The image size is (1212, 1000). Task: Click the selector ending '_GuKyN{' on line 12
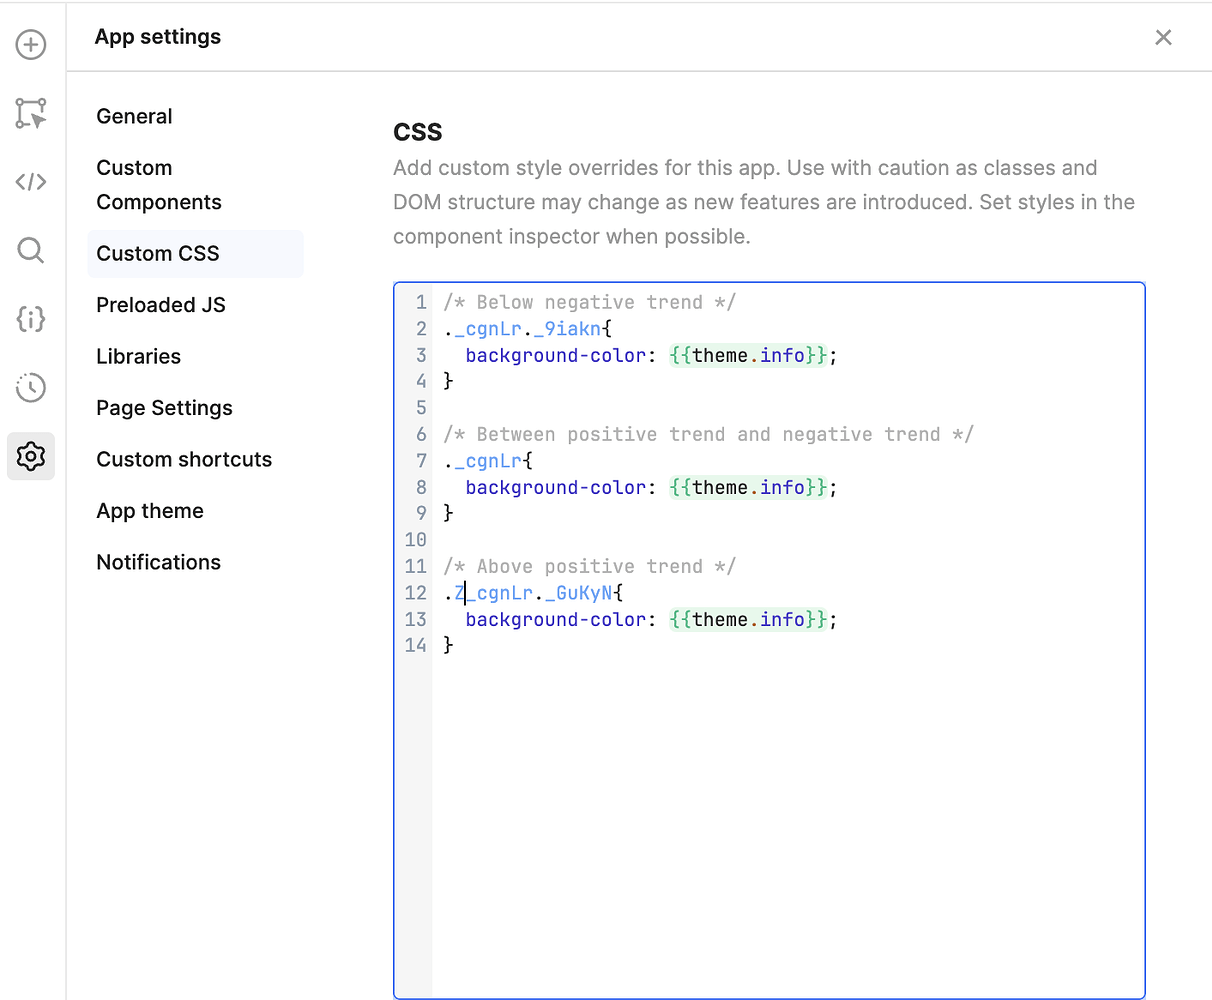point(534,593)
